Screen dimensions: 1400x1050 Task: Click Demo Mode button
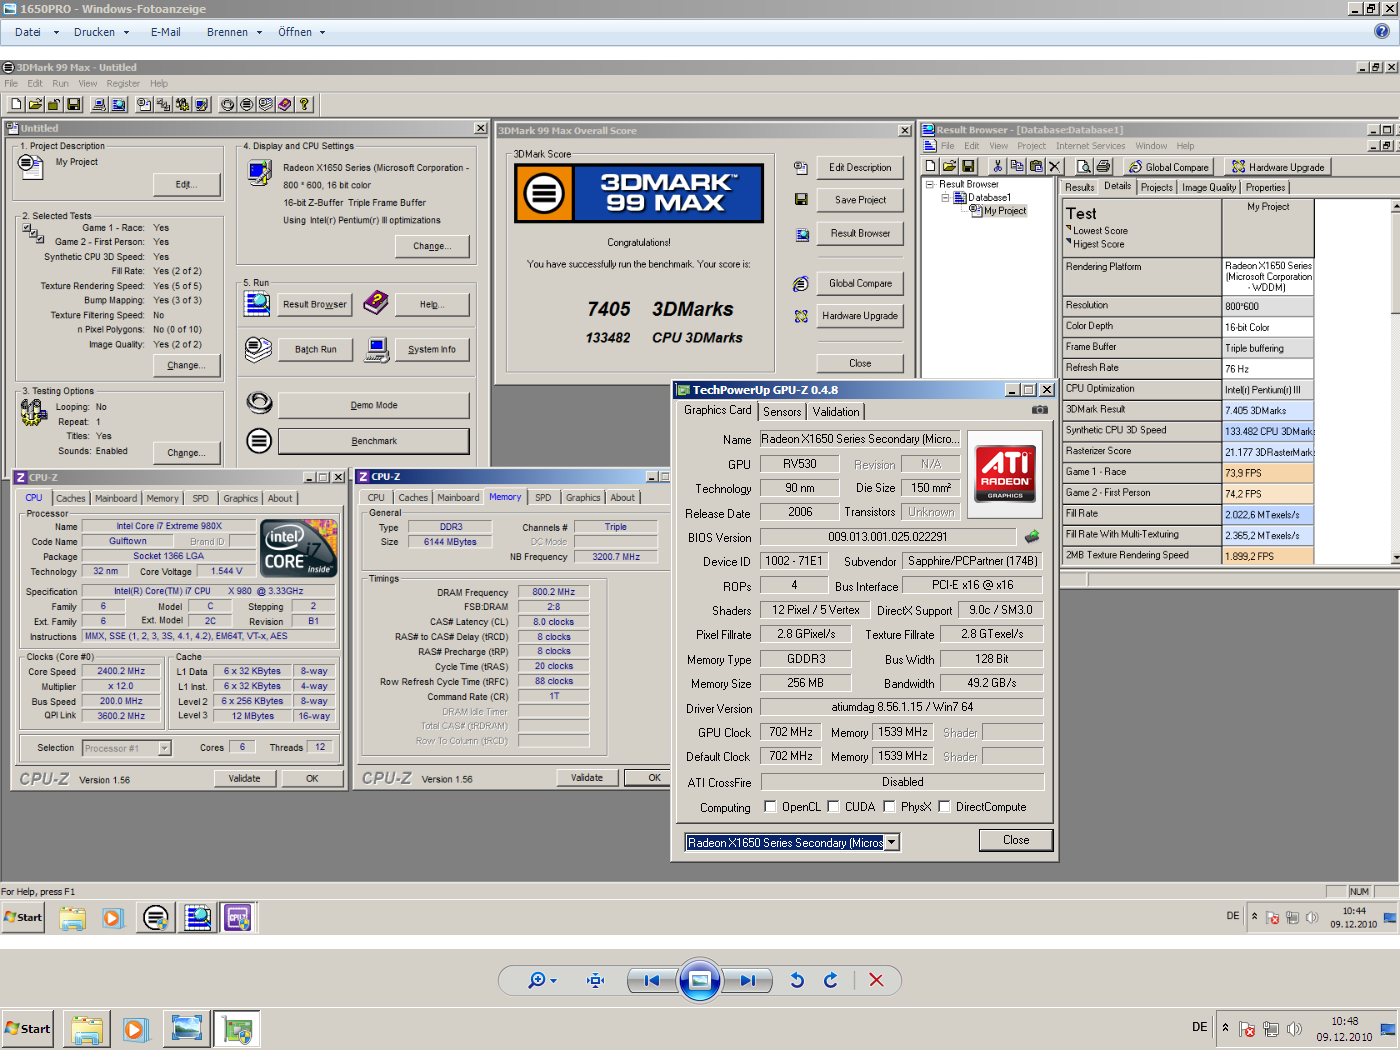[x=374, y=405]
